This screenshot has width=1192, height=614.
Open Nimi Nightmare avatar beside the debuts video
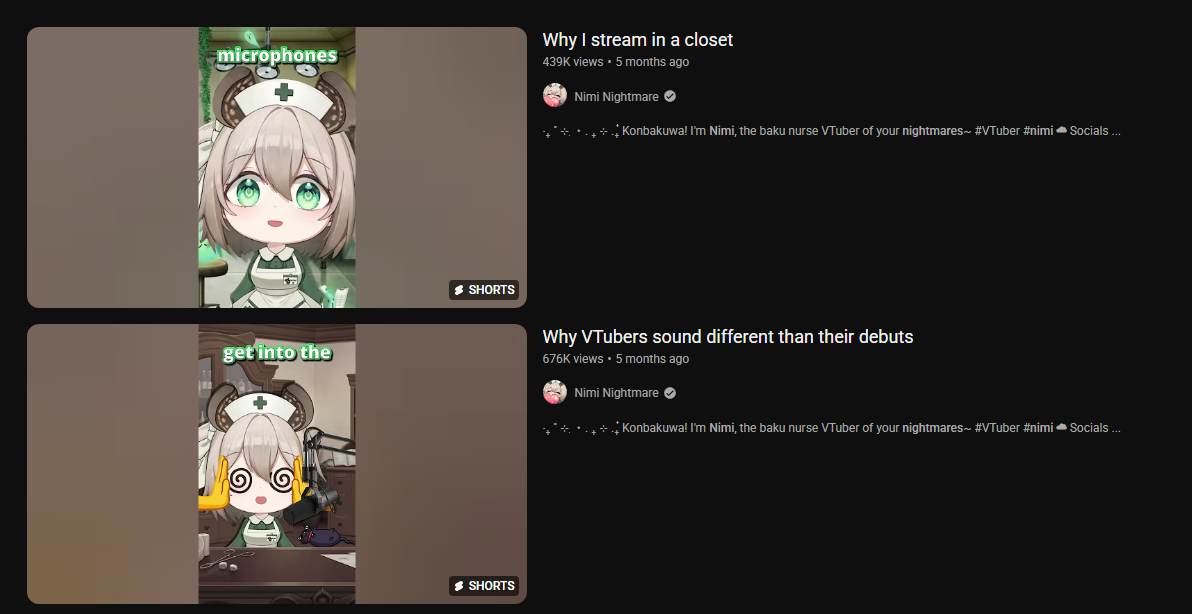tap(555, 392)
